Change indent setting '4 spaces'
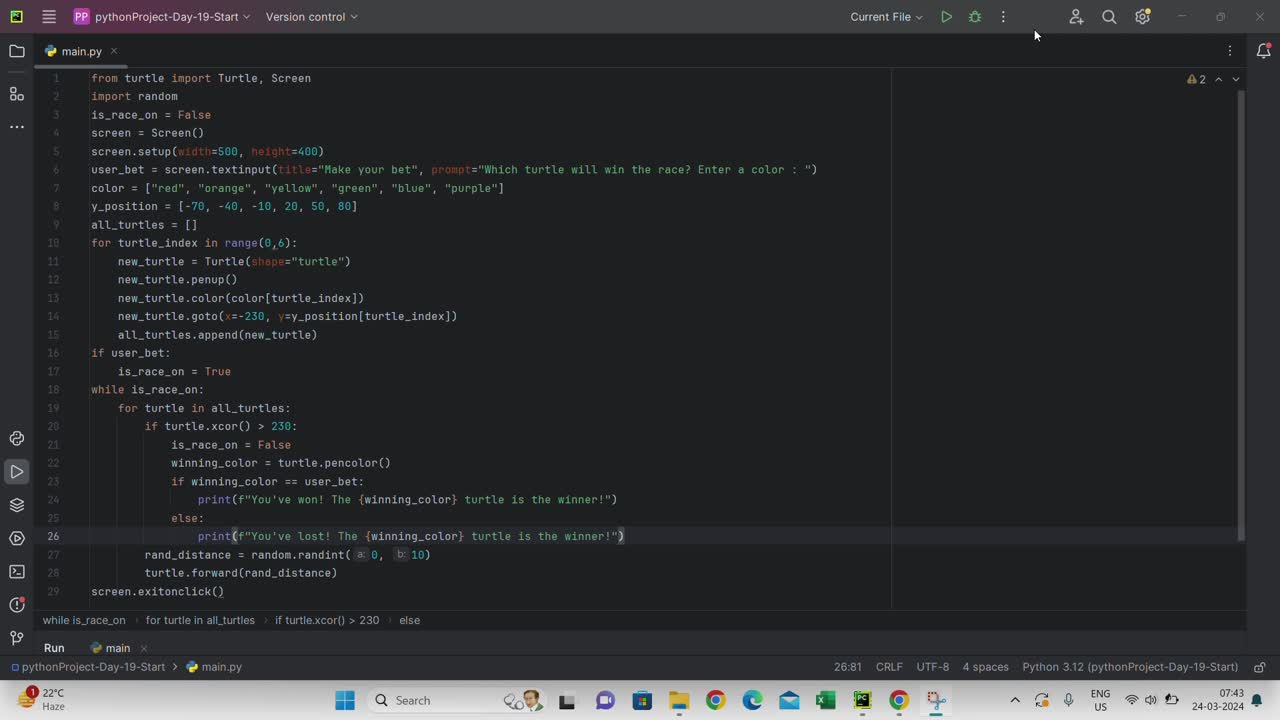The height and width of the screenshot is (720, 1280). (986, 667)
